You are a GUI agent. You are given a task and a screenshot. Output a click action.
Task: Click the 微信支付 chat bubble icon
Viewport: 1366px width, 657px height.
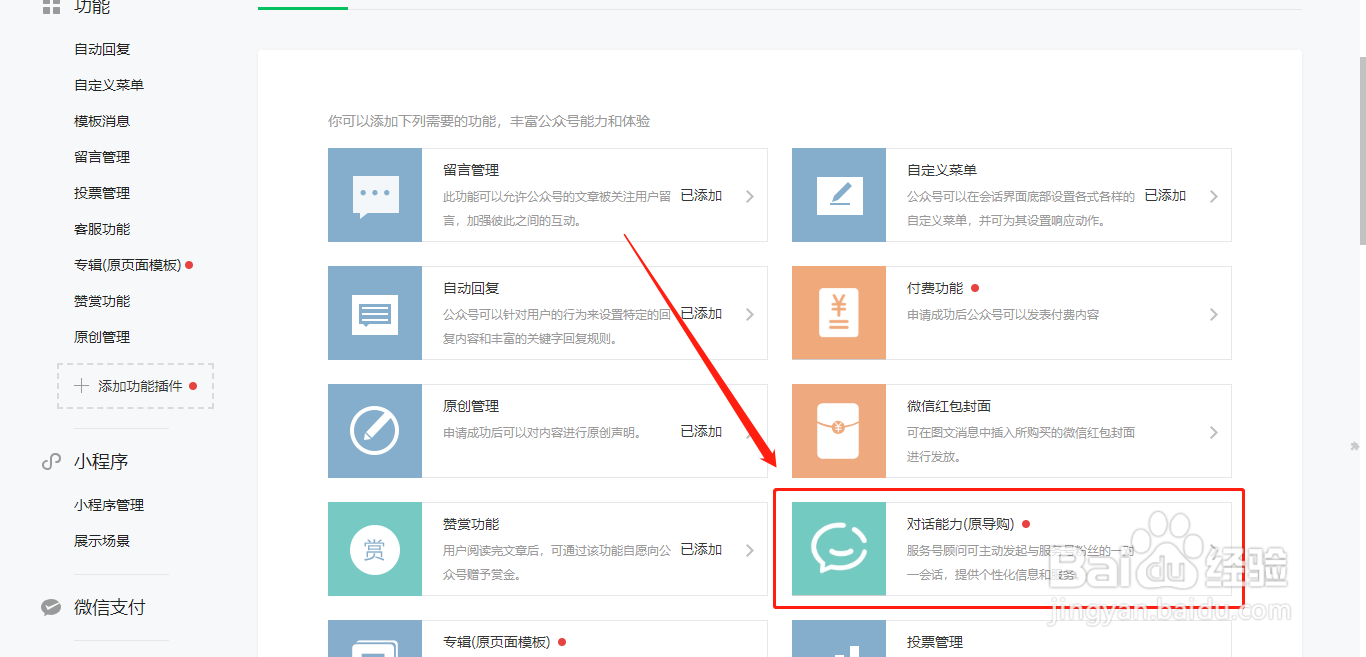point(51,607)
